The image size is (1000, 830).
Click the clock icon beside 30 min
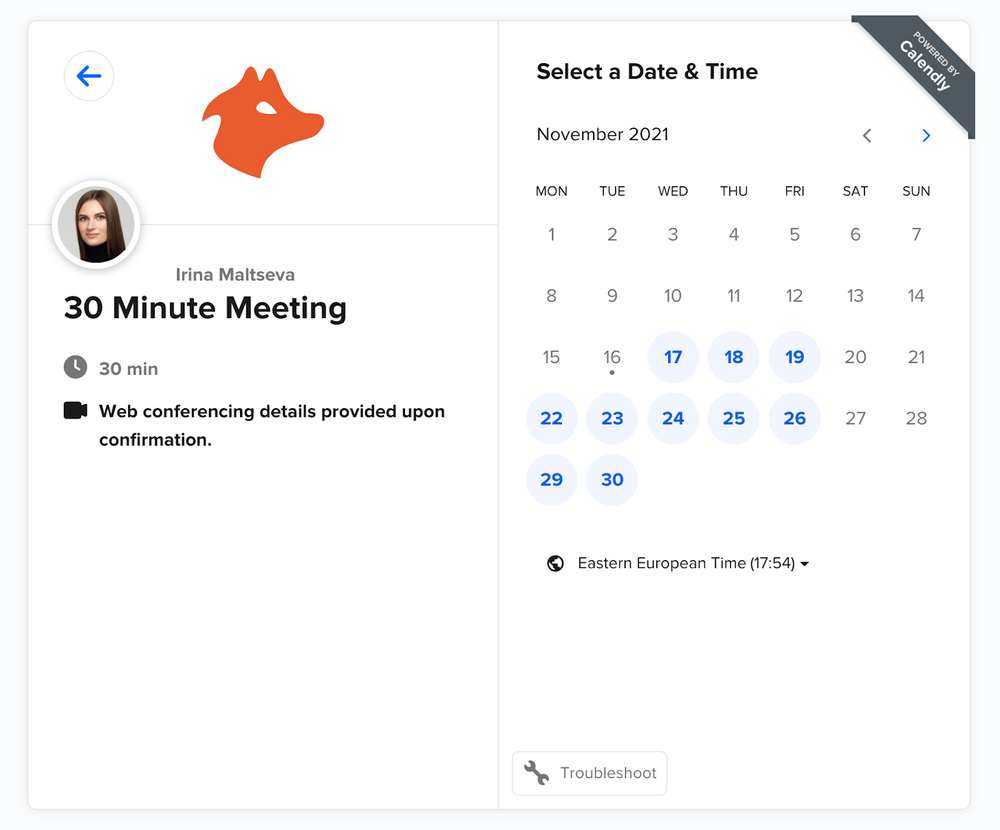pyautogui.click(x=75, y=367)
